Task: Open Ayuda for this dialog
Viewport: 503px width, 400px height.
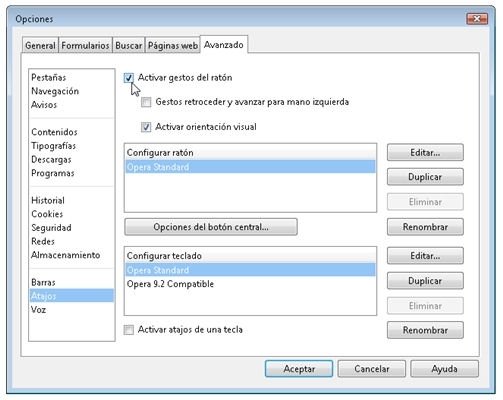Action: pos(444,369)
